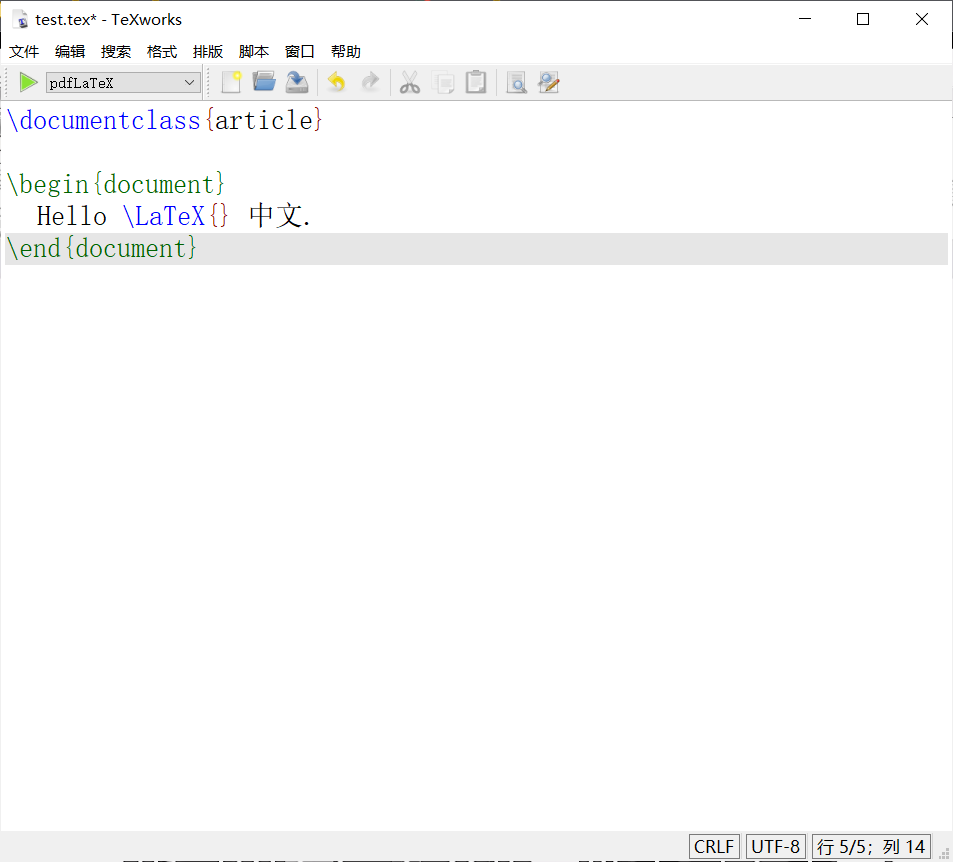Image resolution: width=953 pixels, height=862 pixels.
Task: Click the TeXworks app icon in title bar
Action: [21, 19]
